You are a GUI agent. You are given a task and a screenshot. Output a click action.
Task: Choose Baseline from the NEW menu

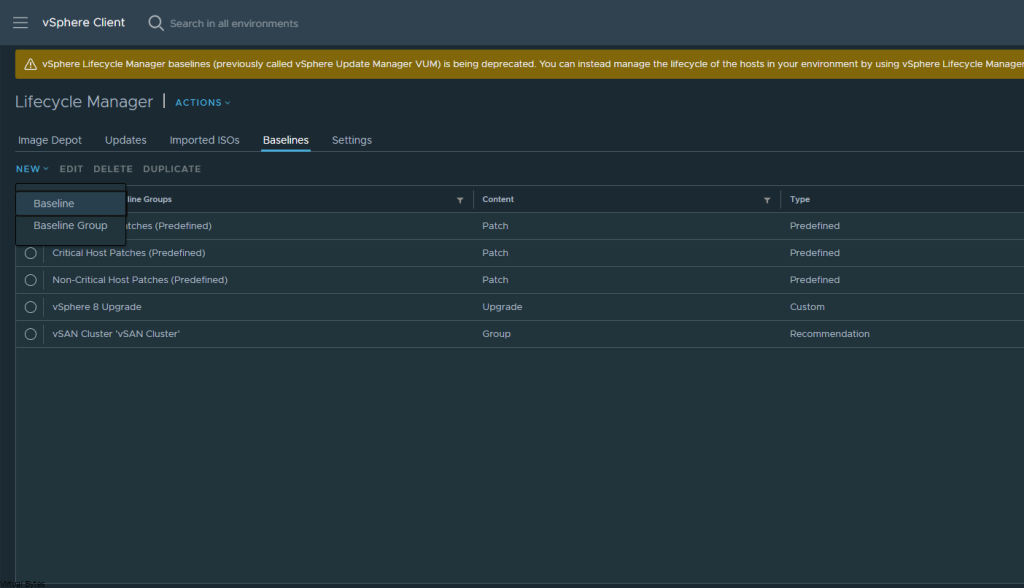tap(71, 203)
